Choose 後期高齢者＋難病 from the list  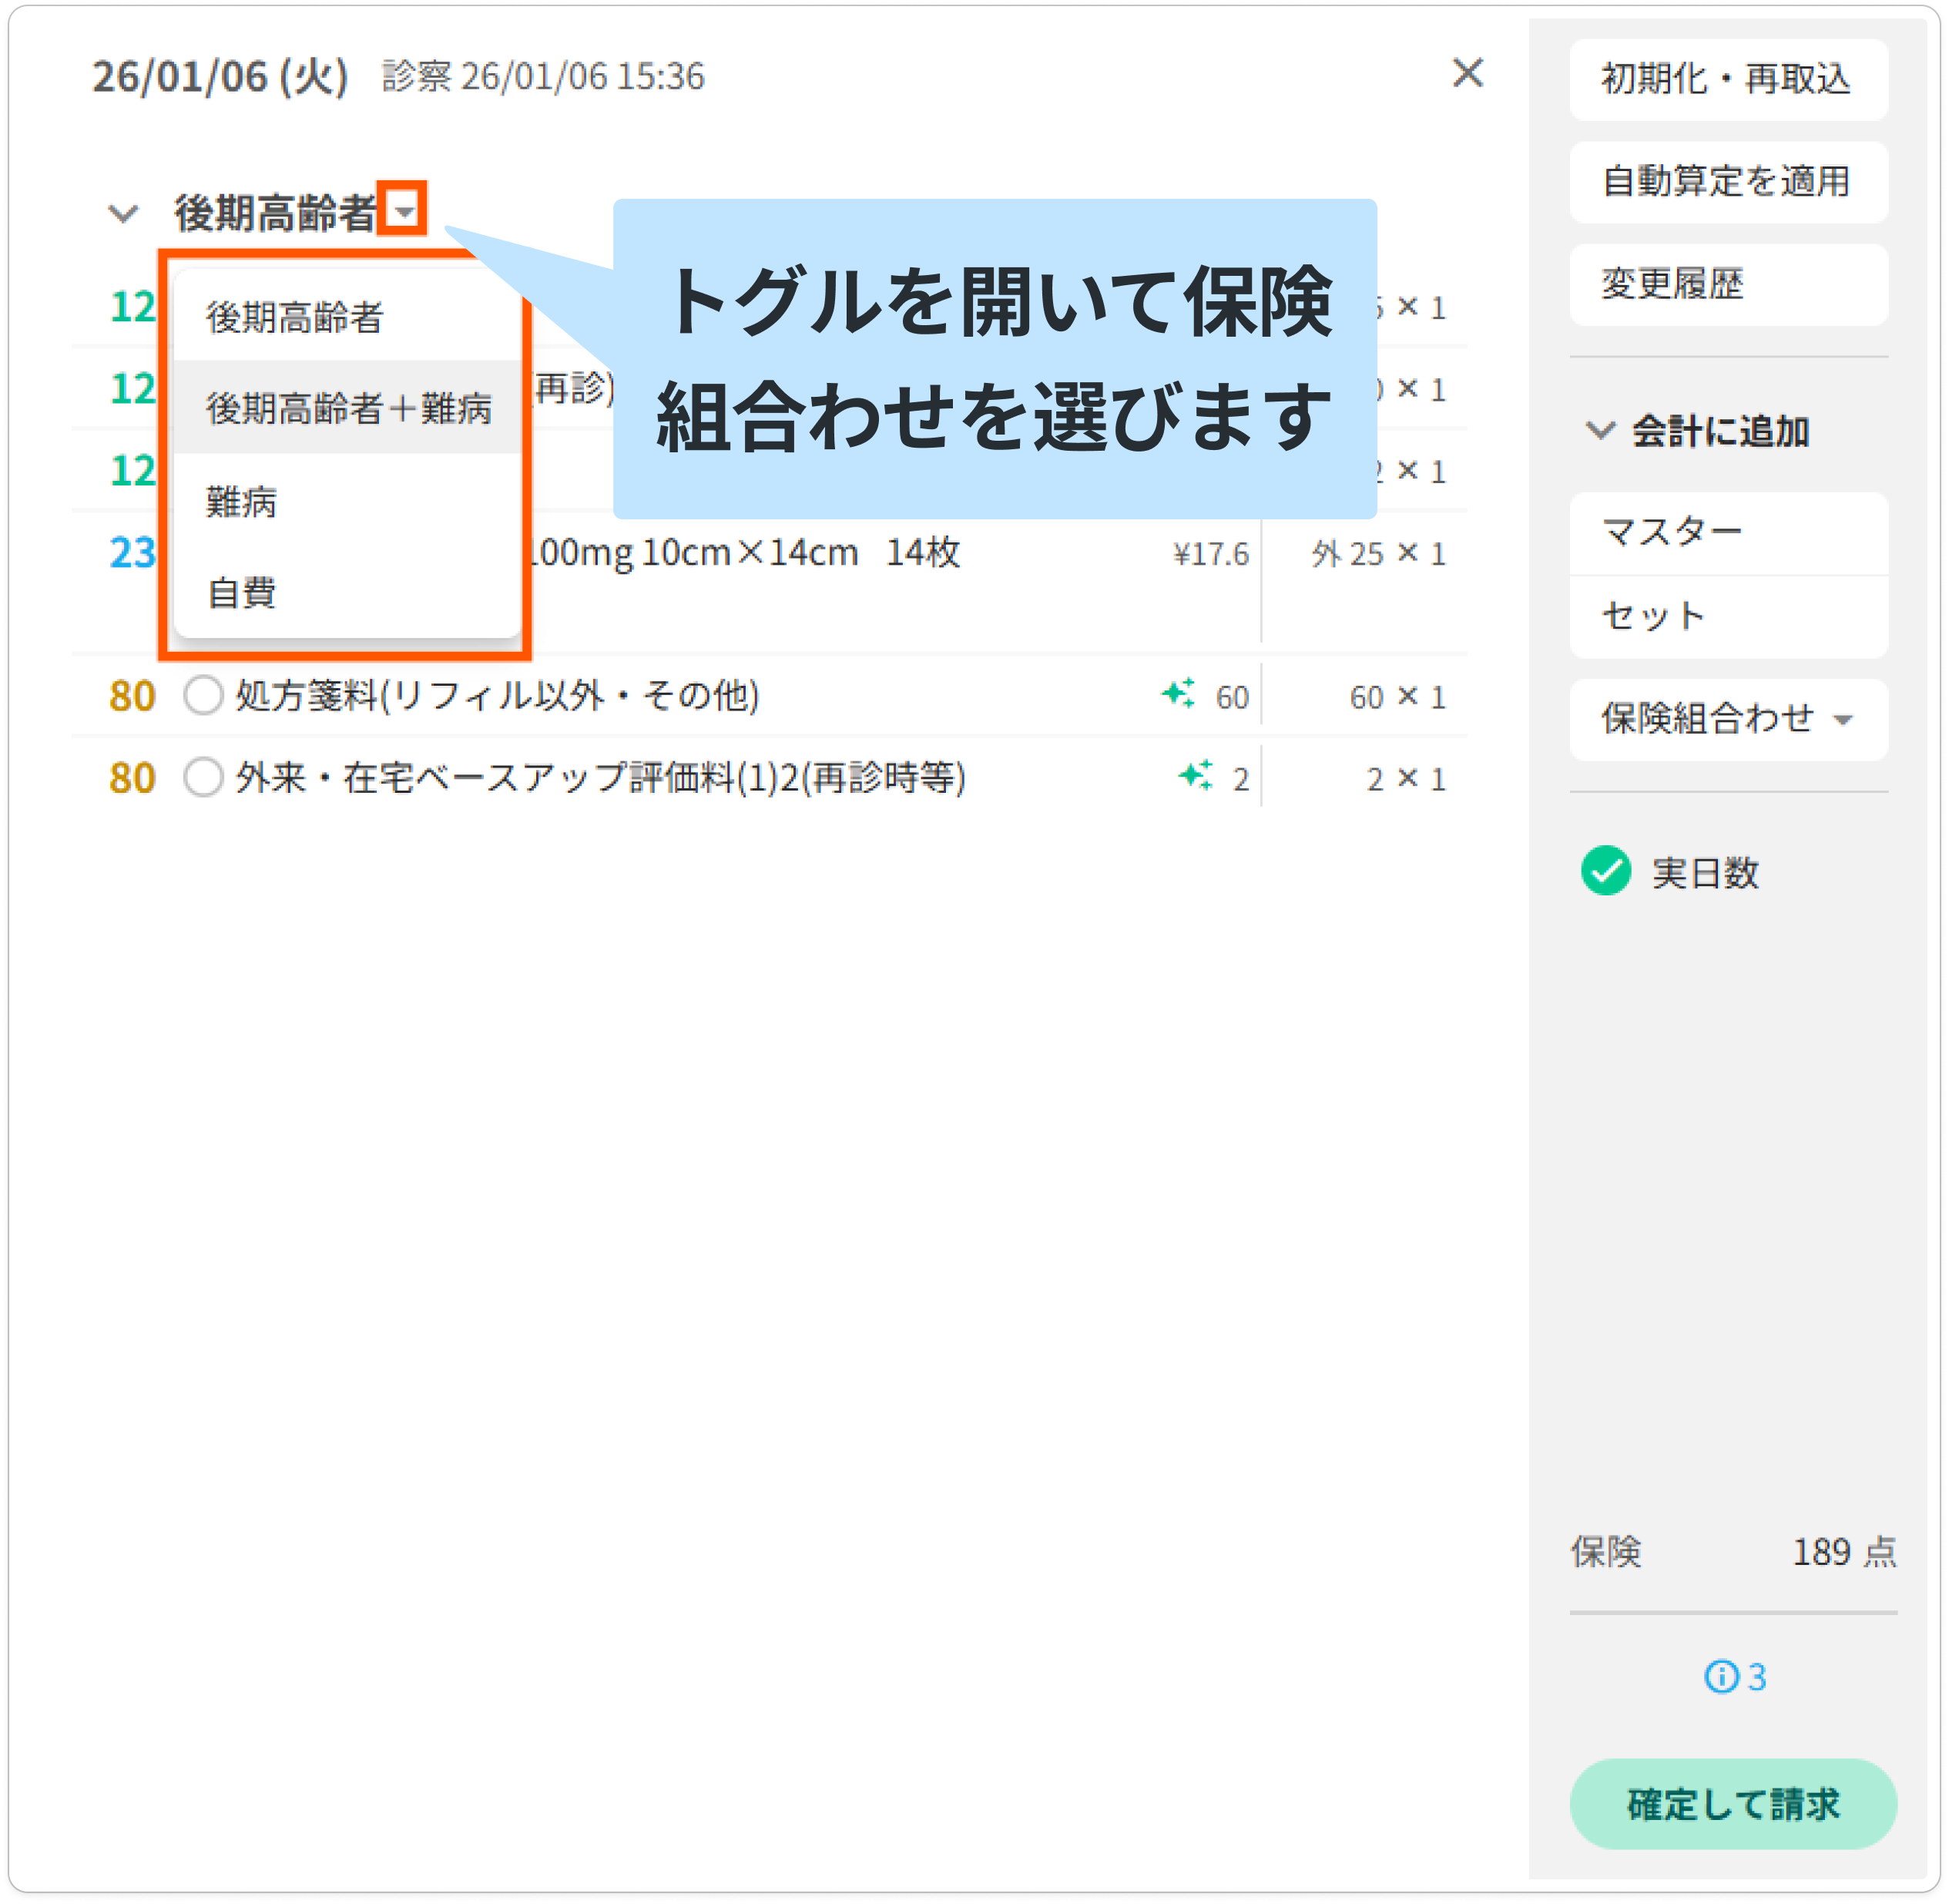348,408
